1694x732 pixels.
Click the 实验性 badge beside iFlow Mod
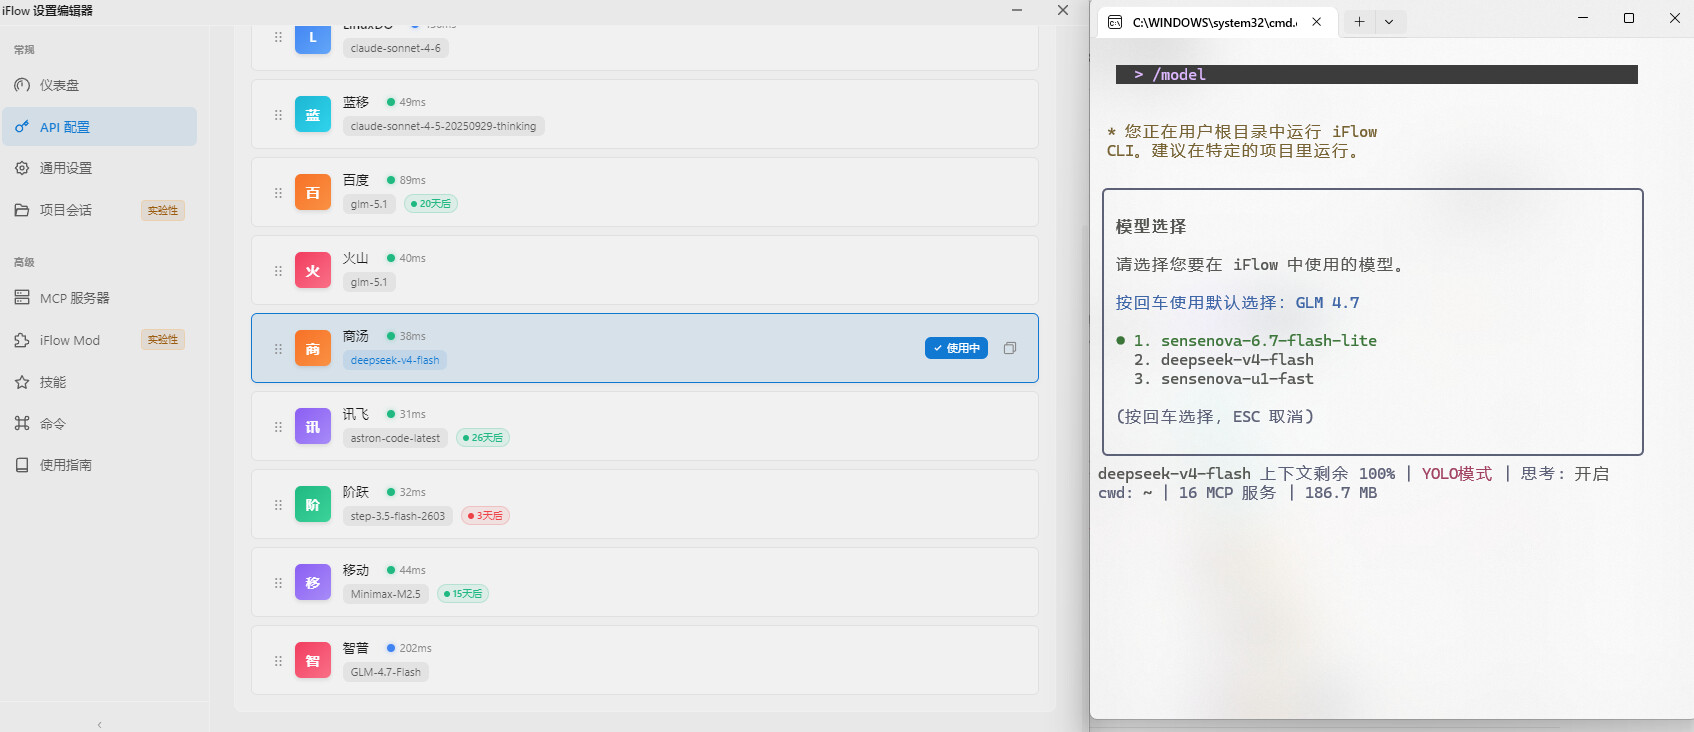point(163,340)
